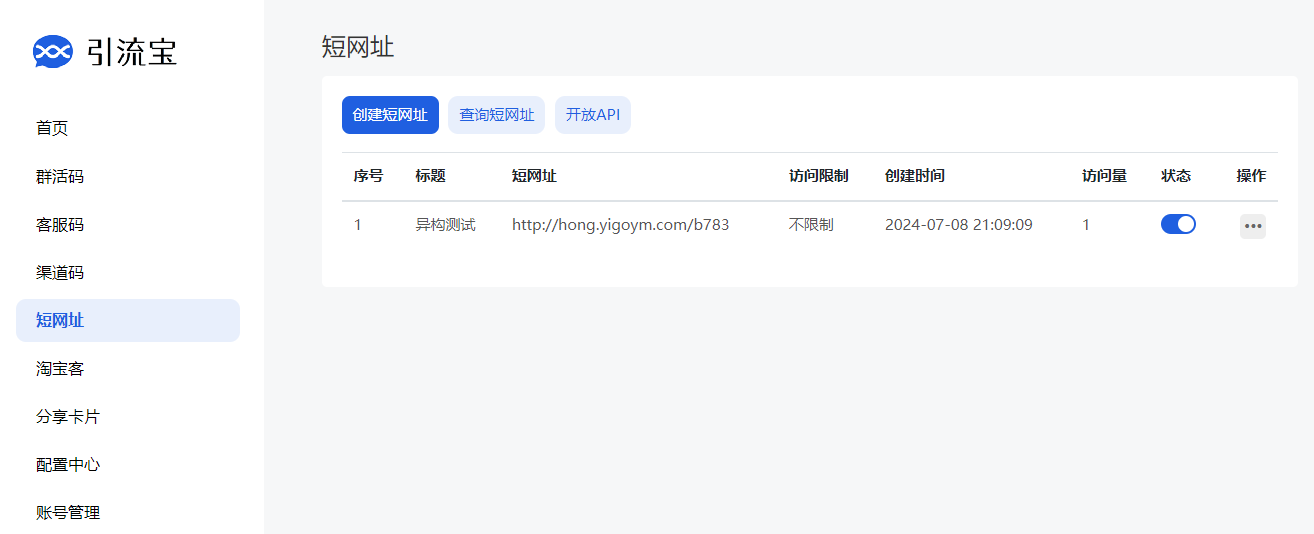The width and height of the screenshot is (1314, 534).
Task: Select the 异构测试 title cell
Action: tap(445, 225)
